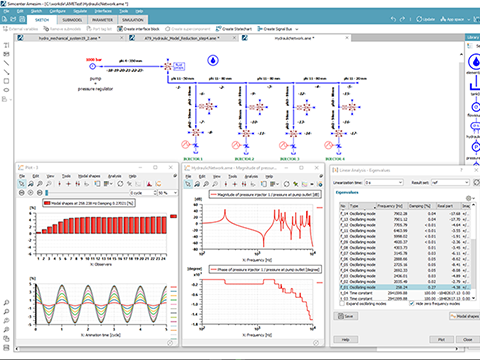Click the animation slider in Plot-3 window
Screen dimensions: 480x360
[x=87, y=193]
